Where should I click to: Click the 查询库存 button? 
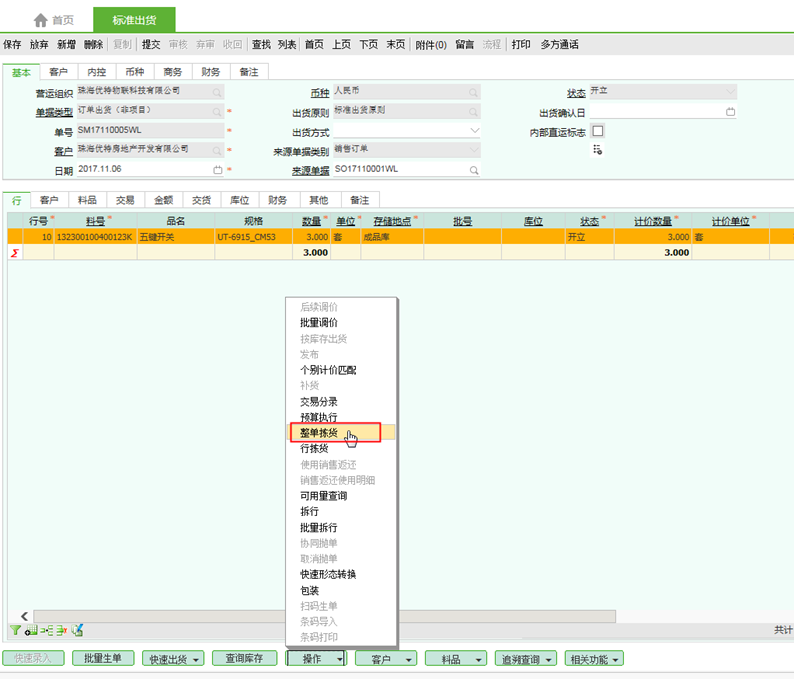tap(244, 659)
